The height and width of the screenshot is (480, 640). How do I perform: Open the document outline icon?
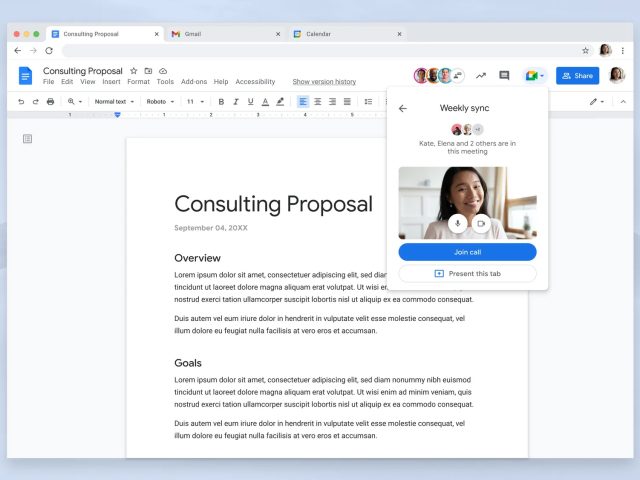tap(27, 138)
